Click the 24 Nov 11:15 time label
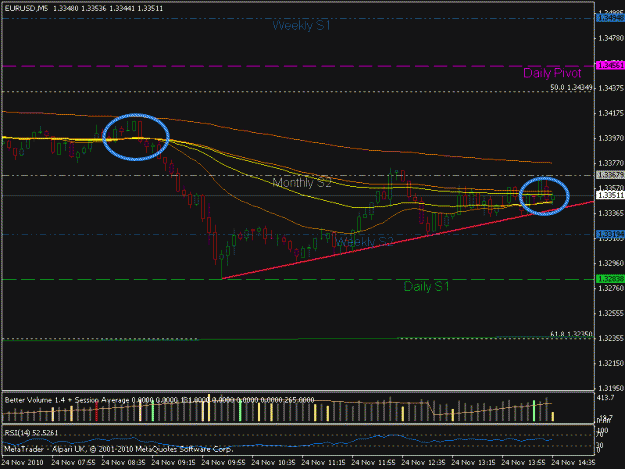 point(323,463)
